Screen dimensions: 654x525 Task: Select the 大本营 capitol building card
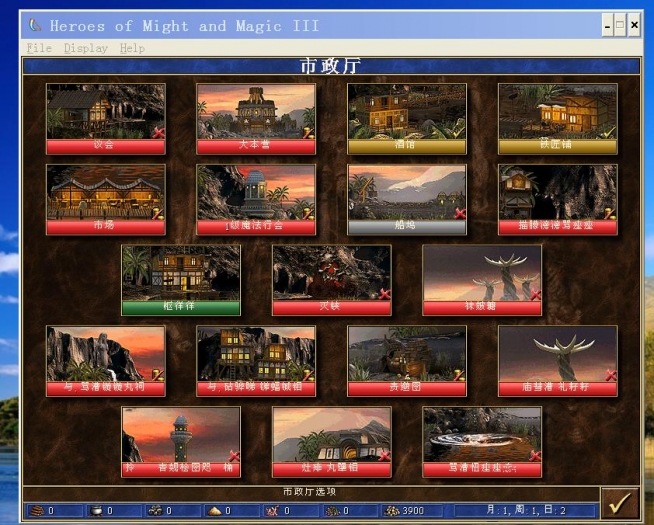(256, 118)
